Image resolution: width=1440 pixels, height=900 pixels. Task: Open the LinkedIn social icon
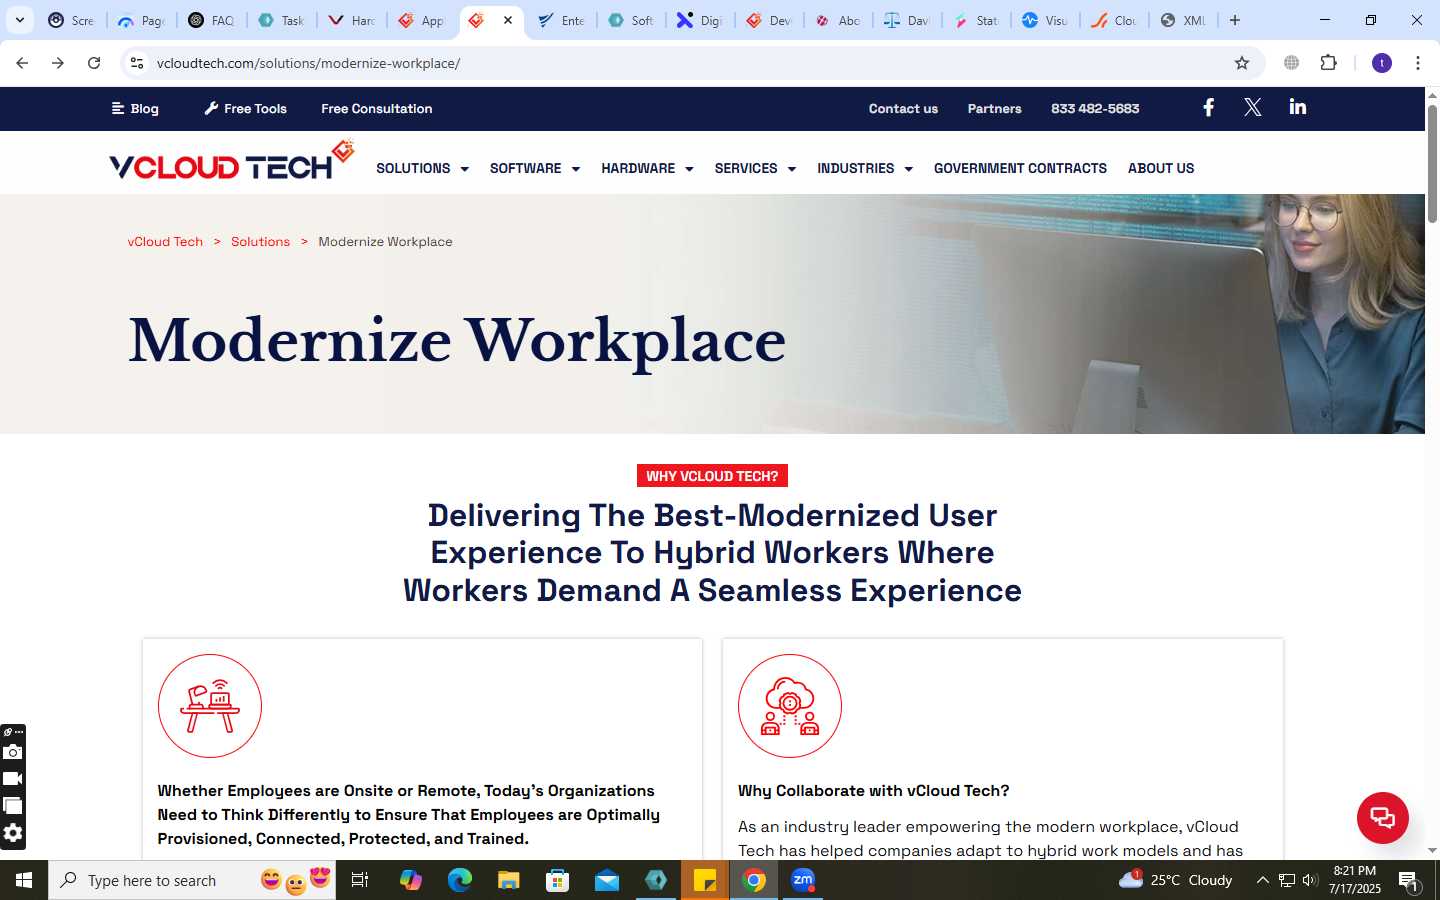[x=1298, y=107]
